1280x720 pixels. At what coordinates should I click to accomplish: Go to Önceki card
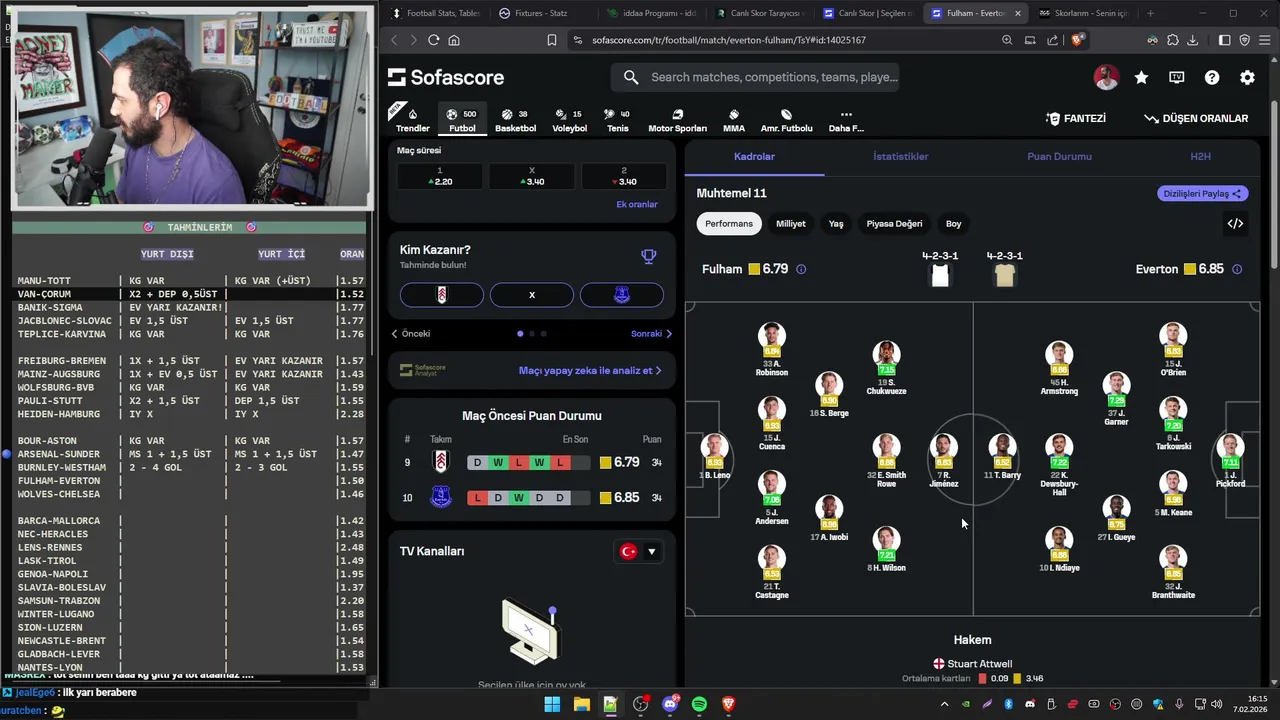point(410,334)
